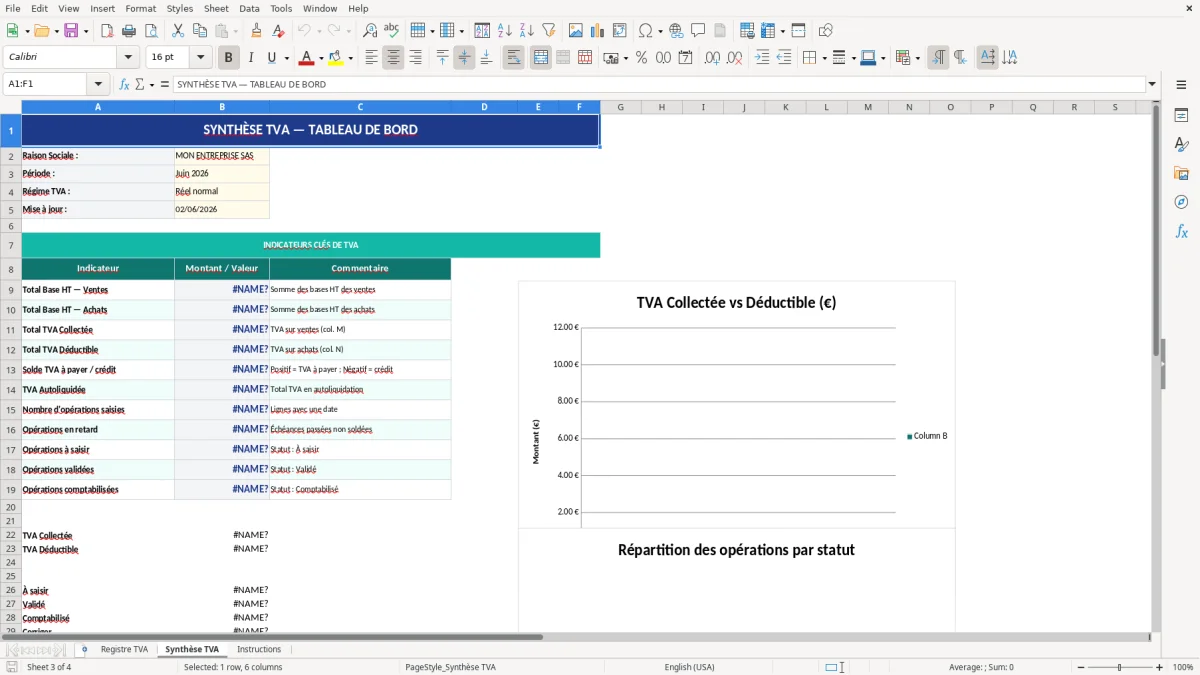The image size is (1200, 675).
Task: Insert special character Omega icon
Action: coord(645,31)
